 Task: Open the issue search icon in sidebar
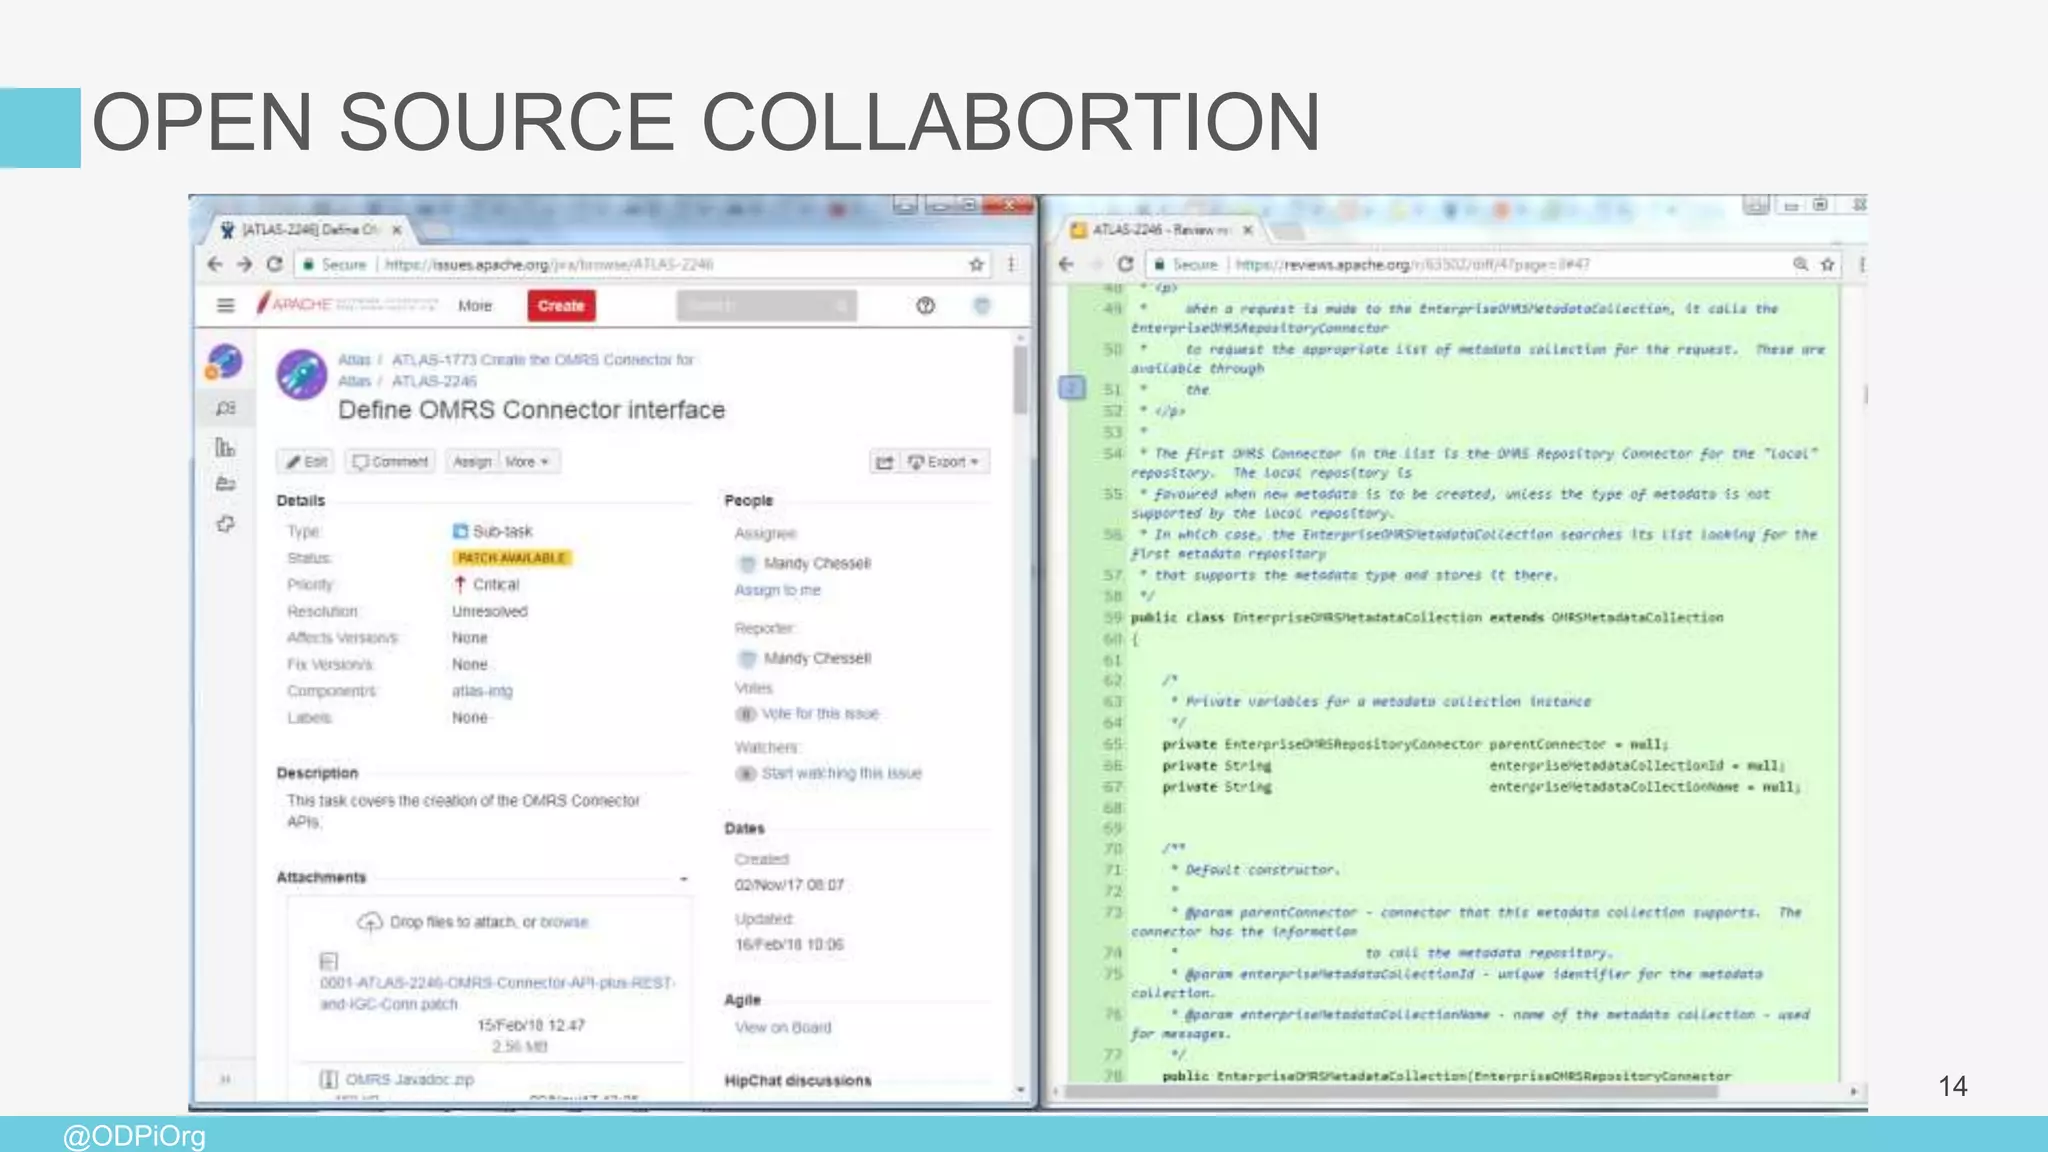coord(226,408)
